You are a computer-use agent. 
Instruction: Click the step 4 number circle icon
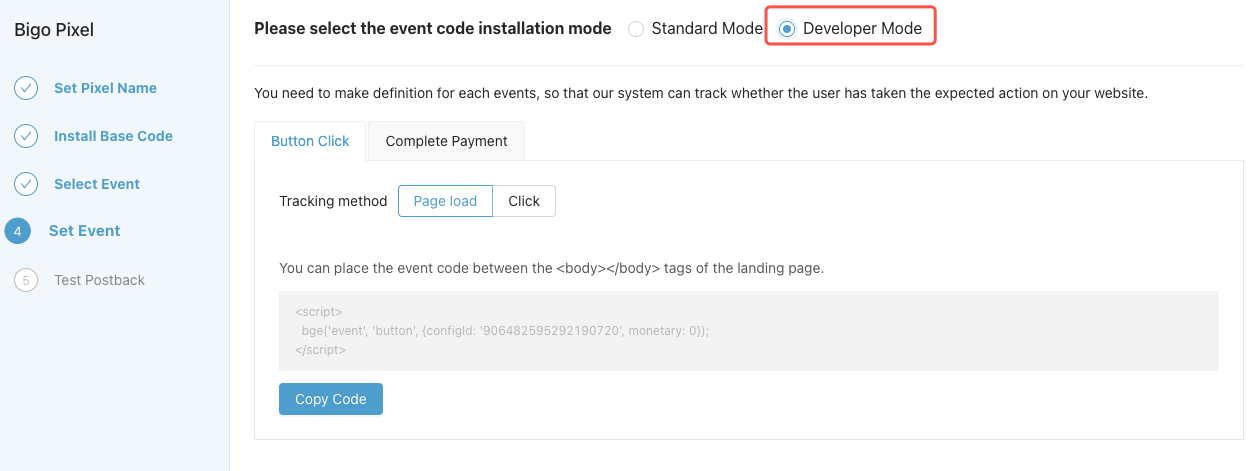[x=17, y=231]
